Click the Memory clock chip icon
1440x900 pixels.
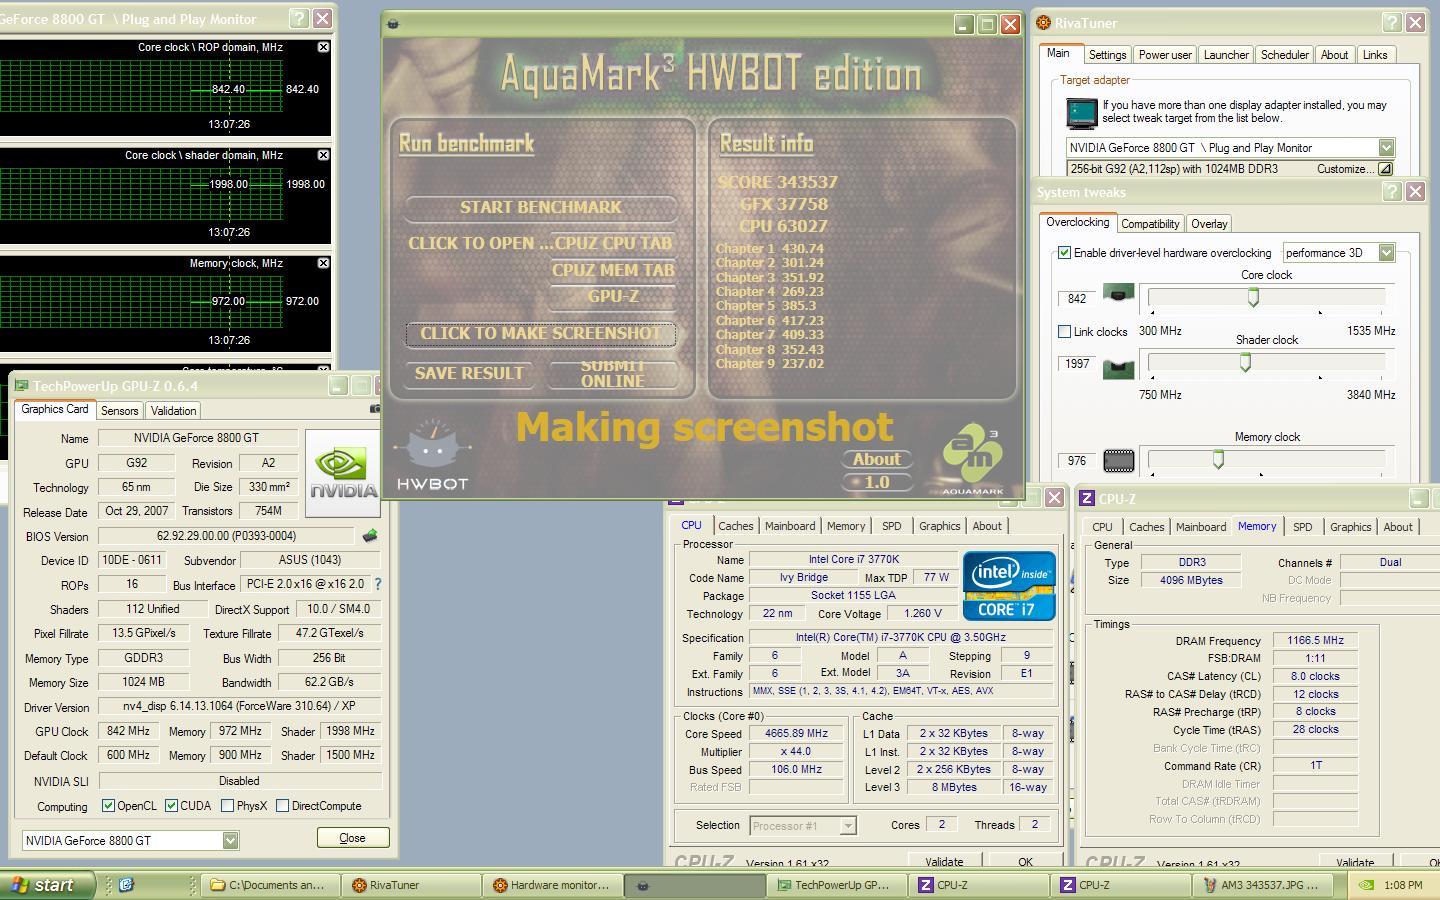[x=1118, y=461]
